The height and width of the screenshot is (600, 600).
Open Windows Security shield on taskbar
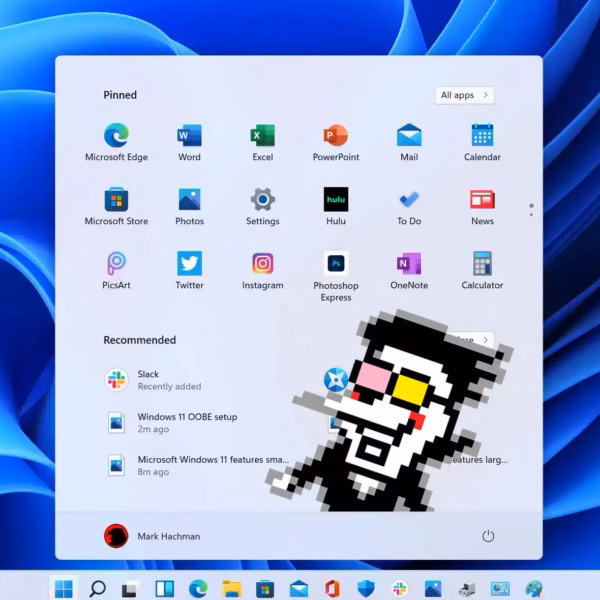366,589
